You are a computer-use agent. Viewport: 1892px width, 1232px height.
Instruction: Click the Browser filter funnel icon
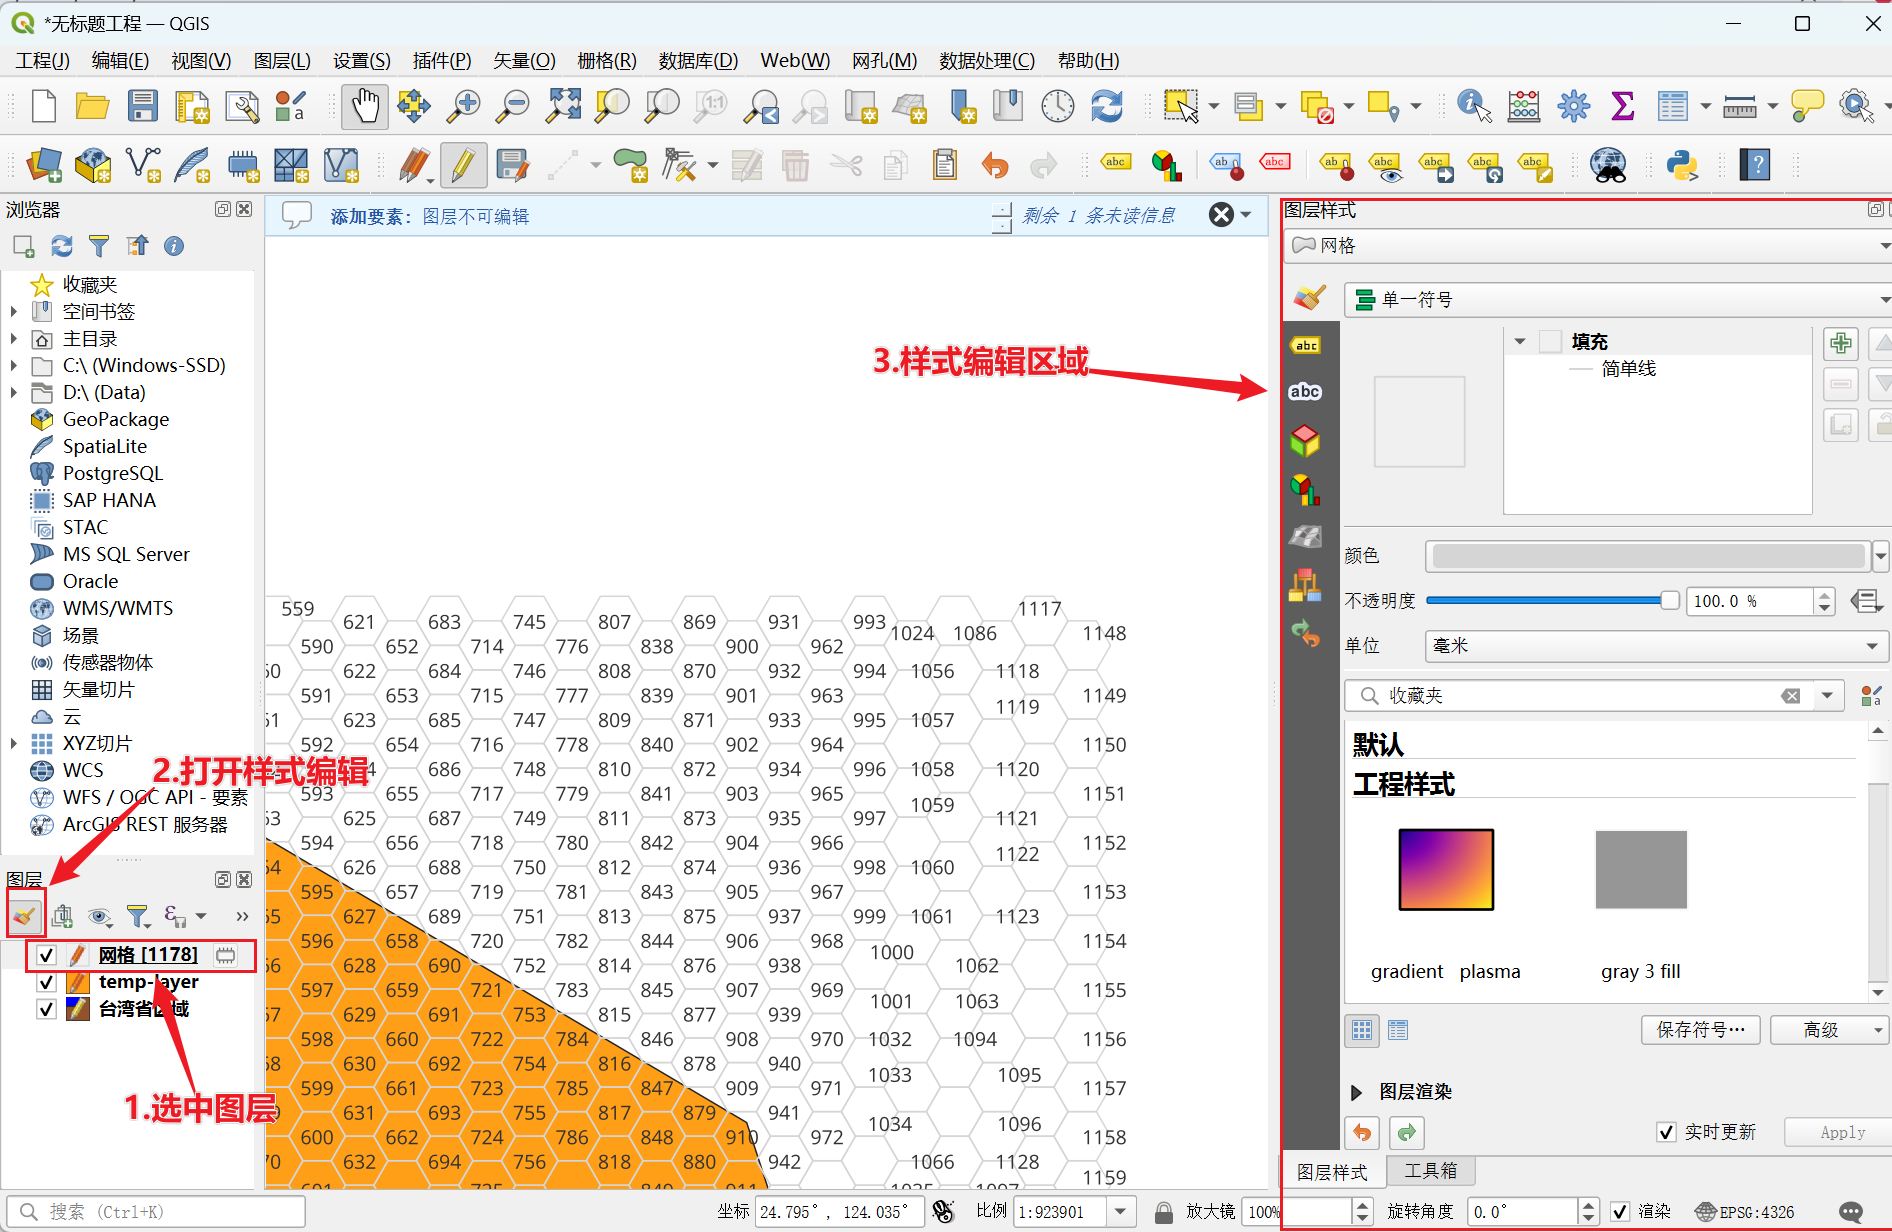tap(99, 246)
